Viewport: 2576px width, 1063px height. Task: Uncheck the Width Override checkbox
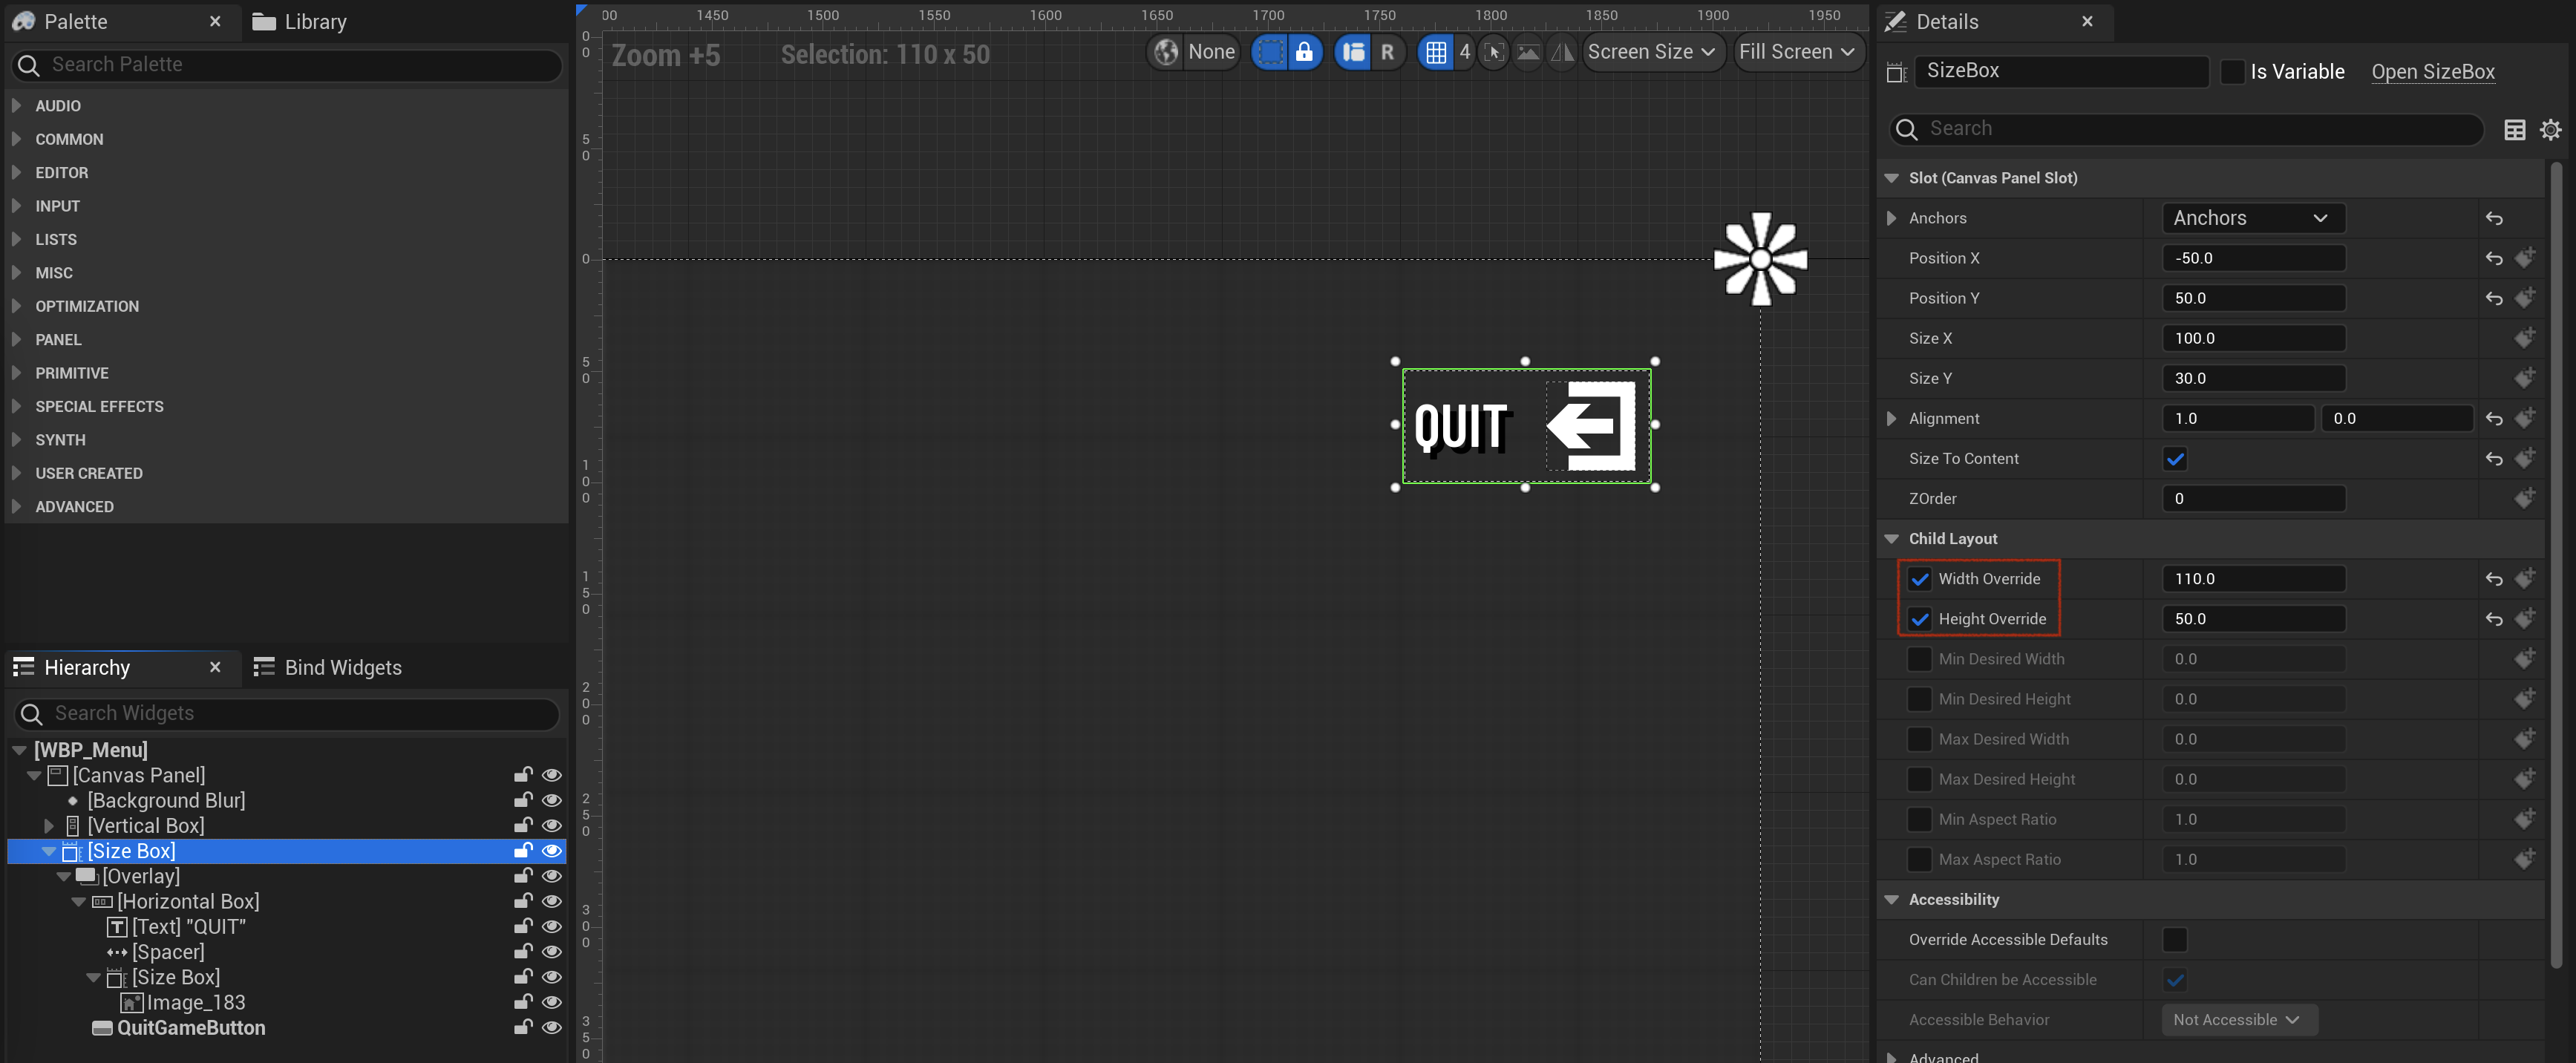point(1919,579)
